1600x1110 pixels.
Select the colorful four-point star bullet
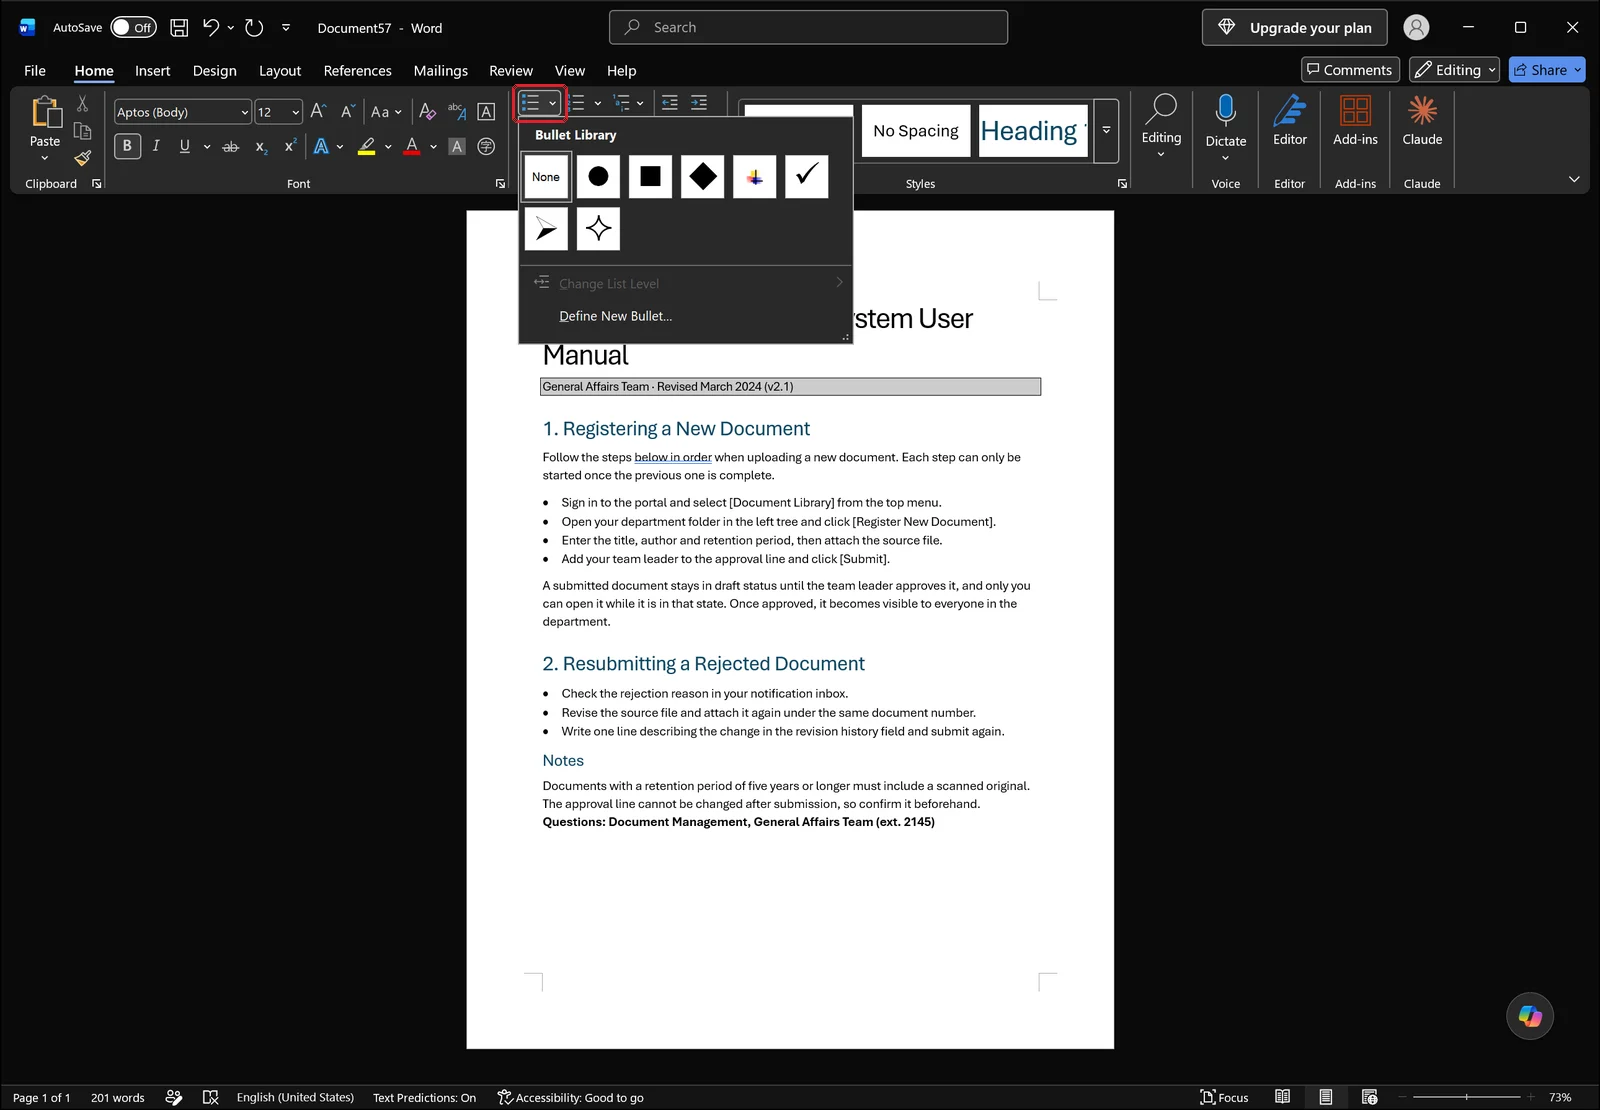[x=755, y=177]
